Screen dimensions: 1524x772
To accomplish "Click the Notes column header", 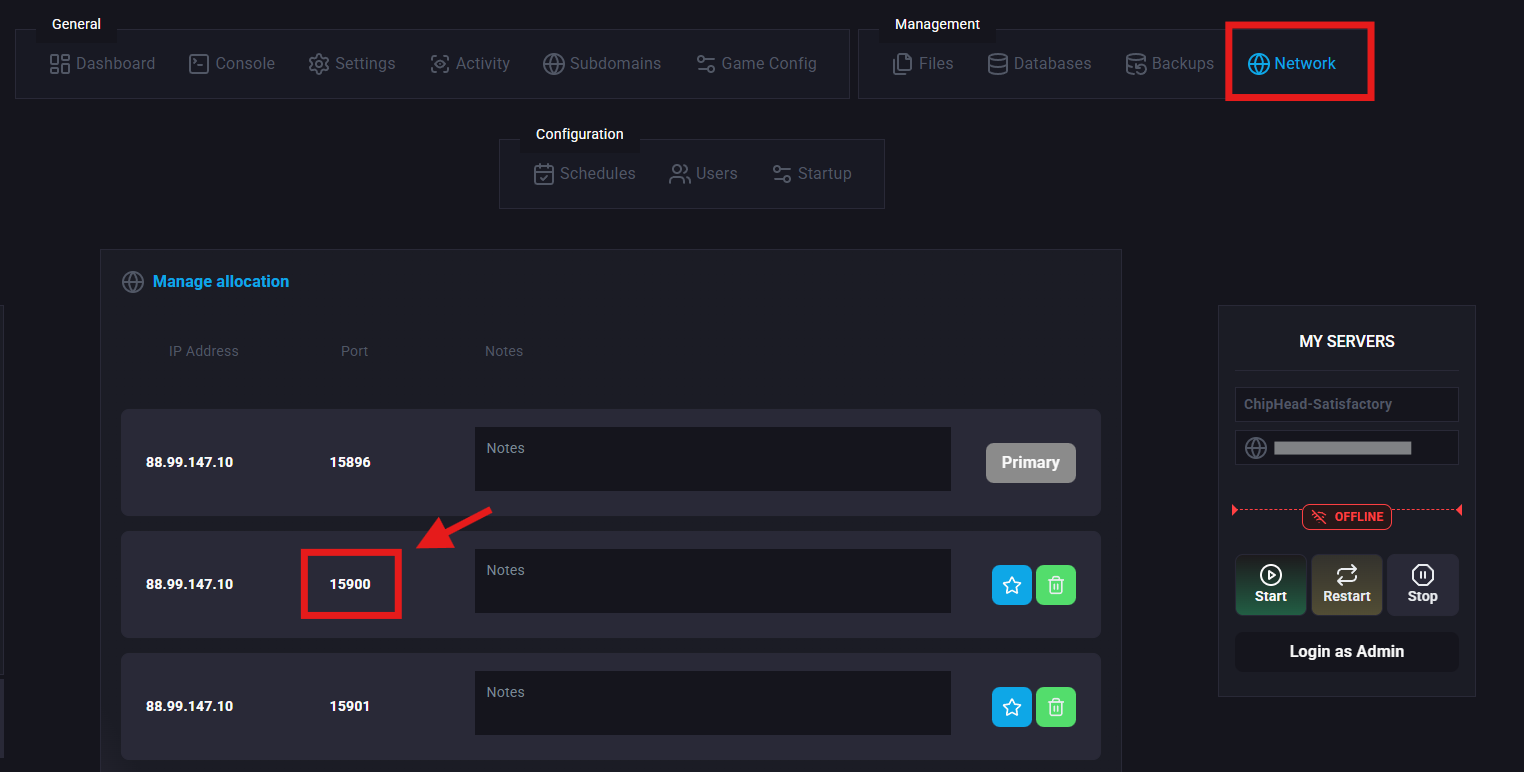I will point(504,351).
